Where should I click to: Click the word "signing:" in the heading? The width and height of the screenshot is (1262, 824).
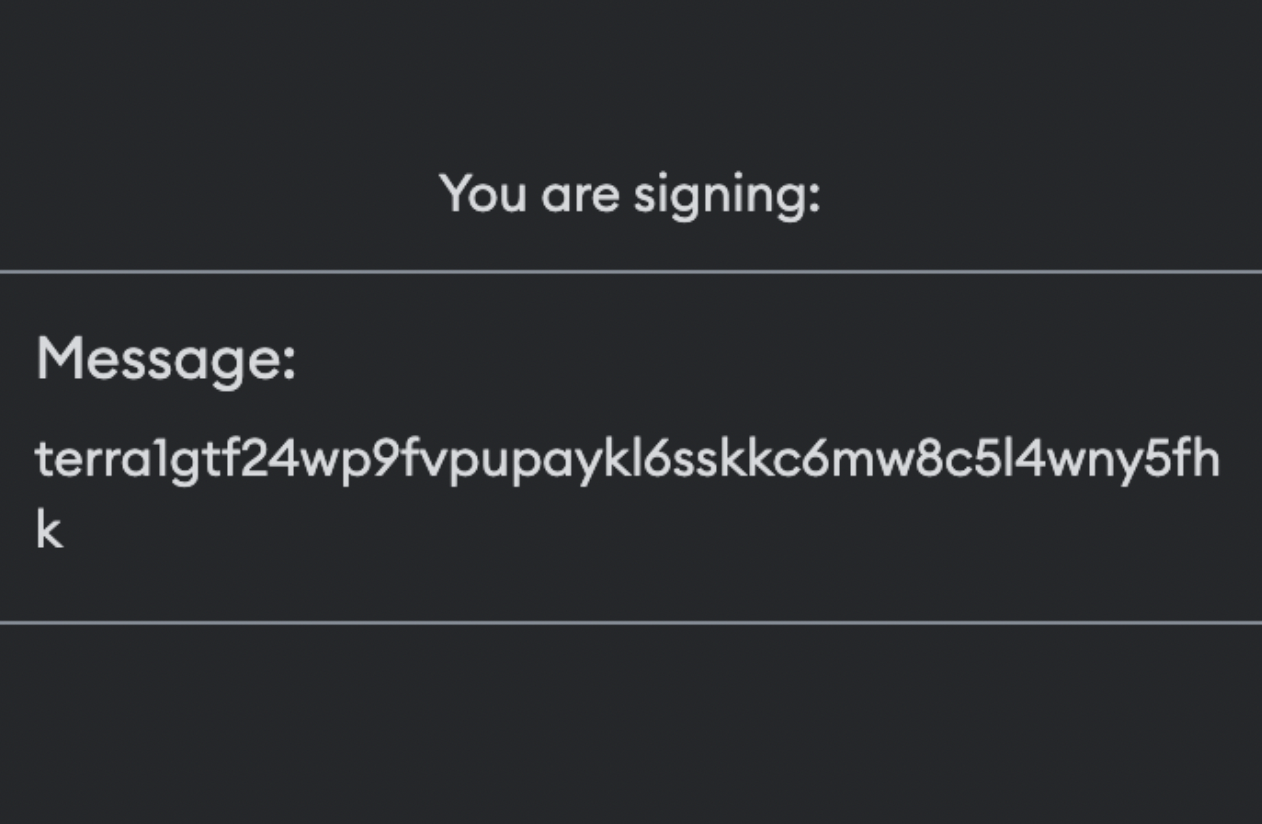coord(727,196)
